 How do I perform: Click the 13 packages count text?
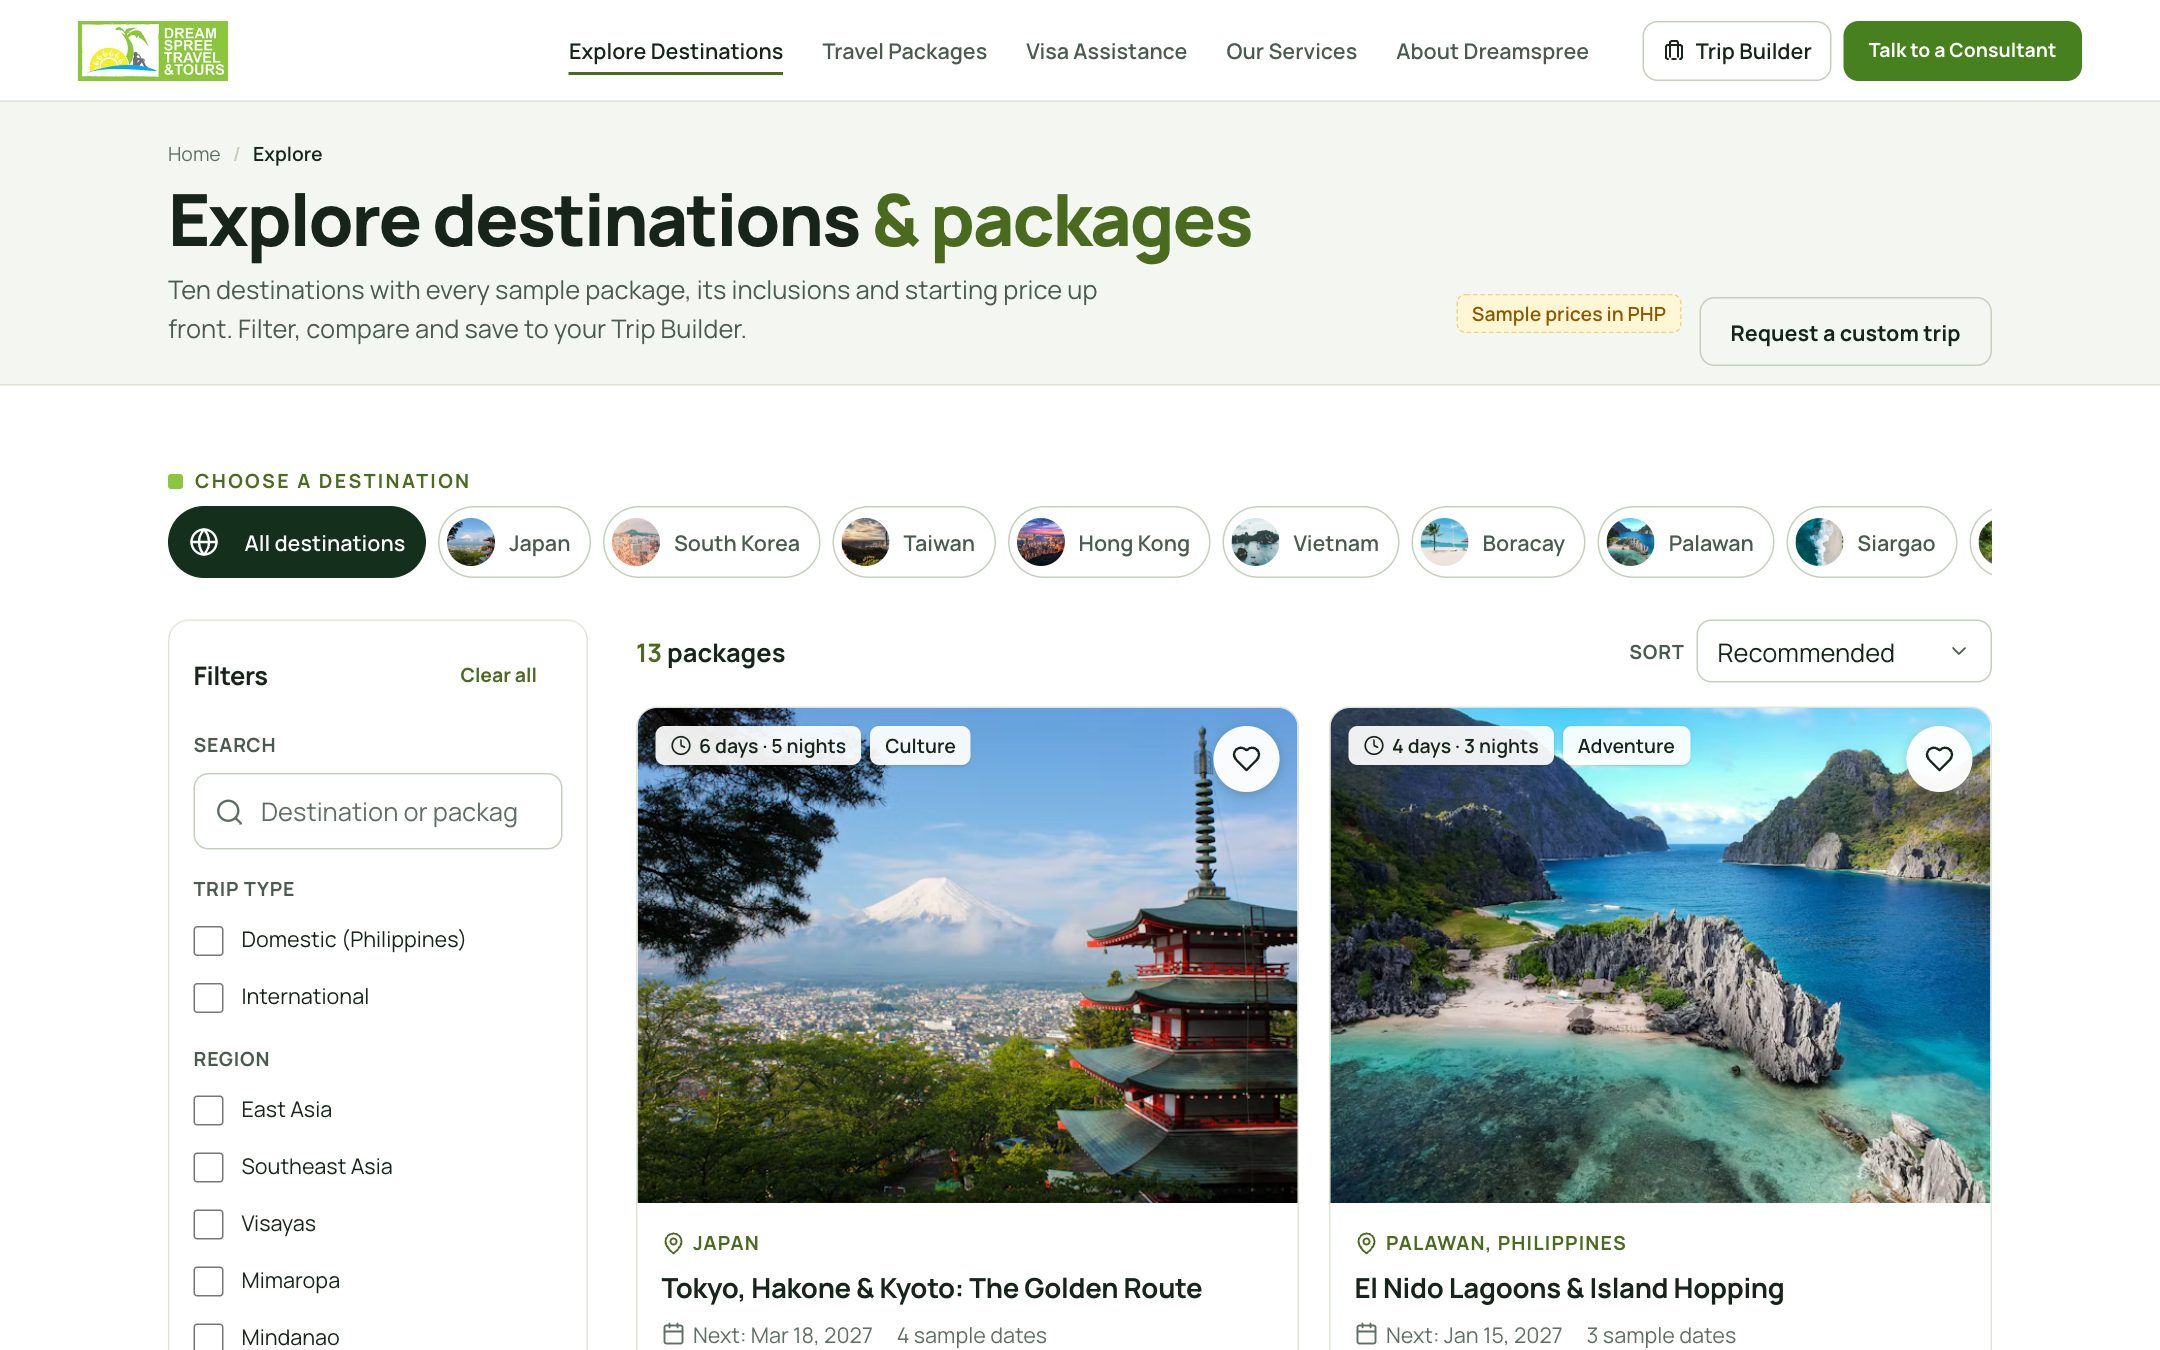(710, 653)
